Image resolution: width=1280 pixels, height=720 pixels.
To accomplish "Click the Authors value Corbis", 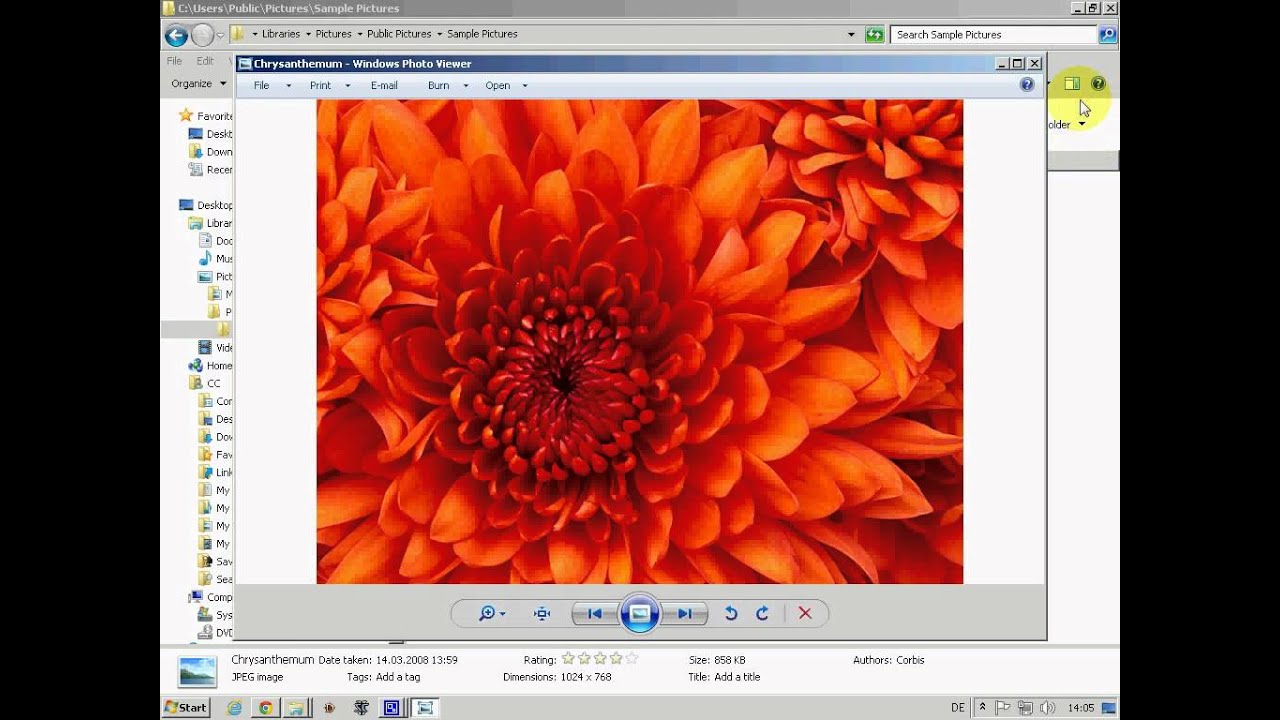I will tap(910, 660).
